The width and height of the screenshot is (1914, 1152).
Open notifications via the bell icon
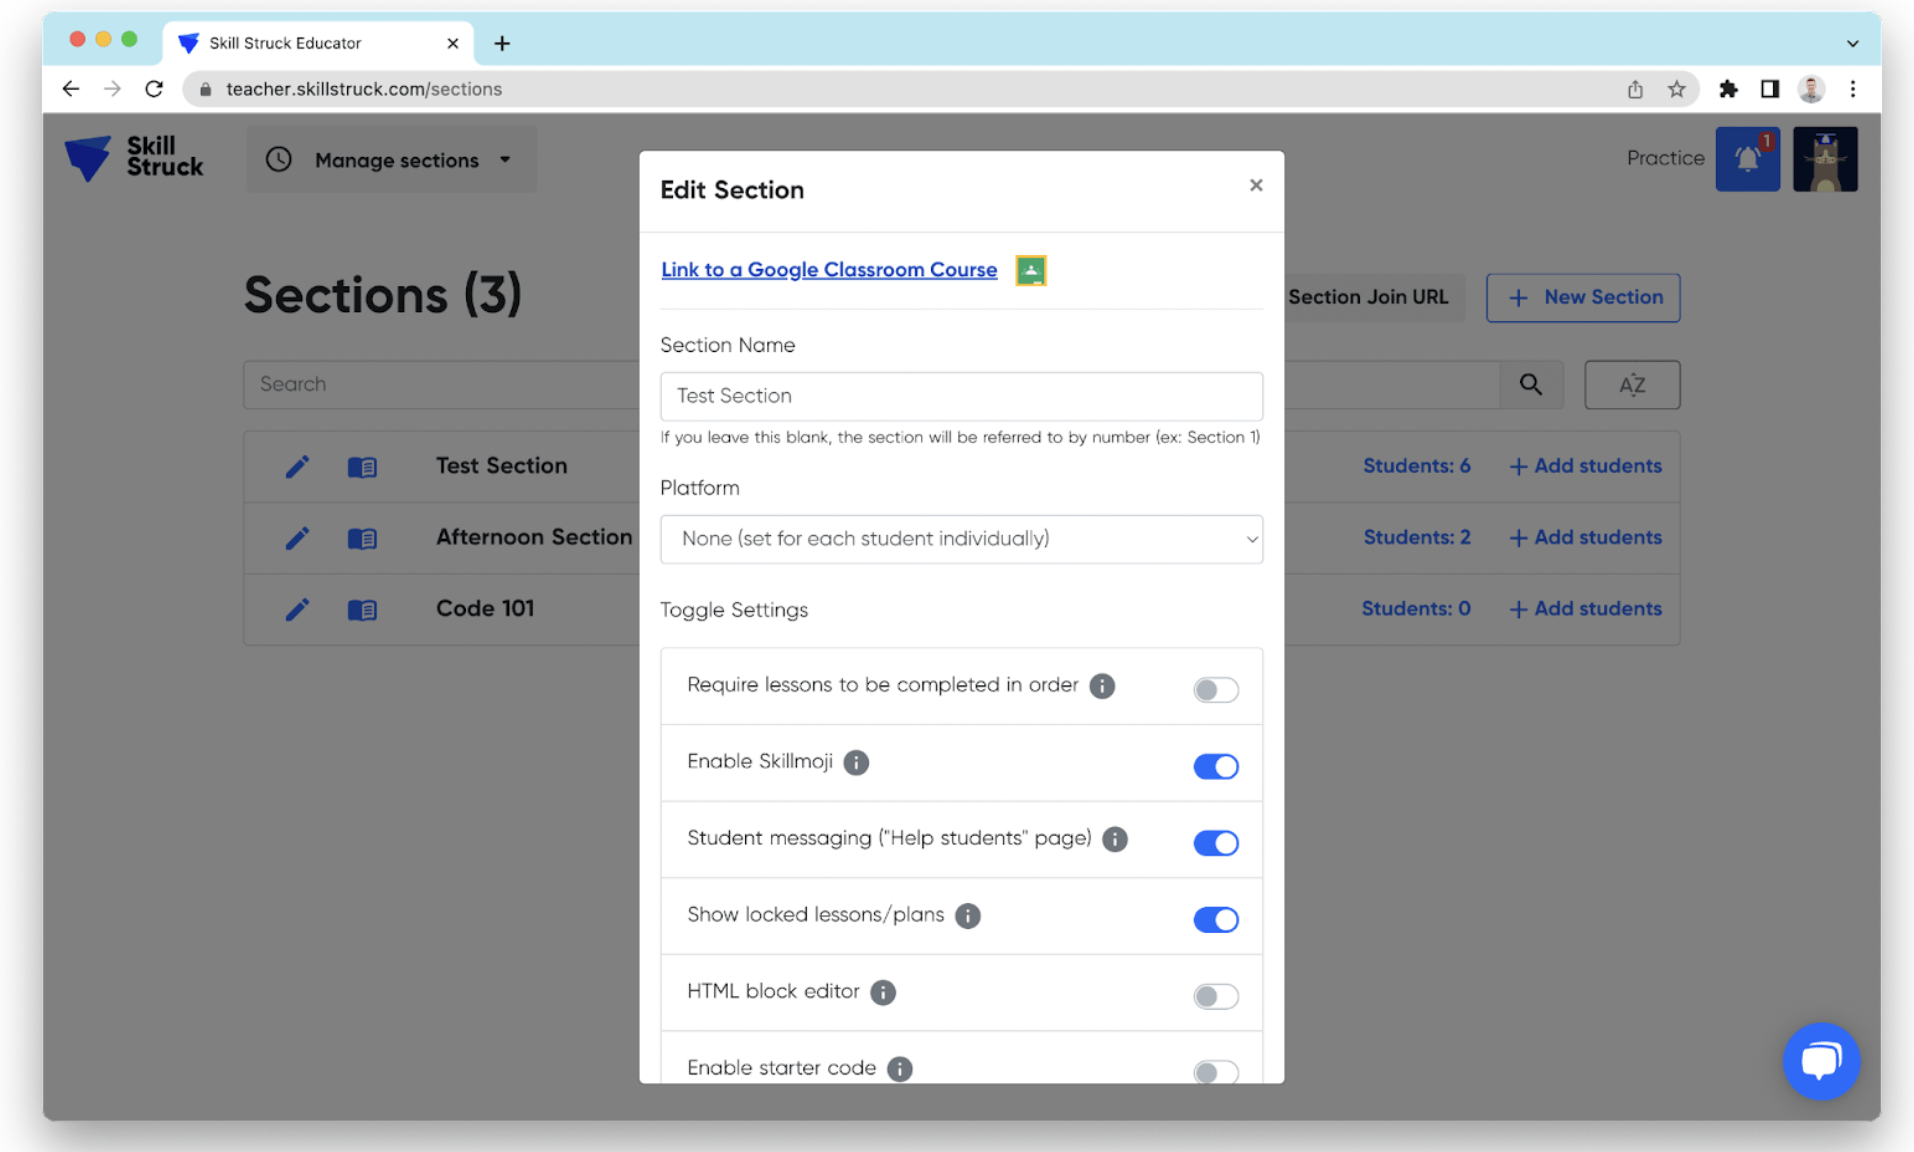[x=1747, y=158]
